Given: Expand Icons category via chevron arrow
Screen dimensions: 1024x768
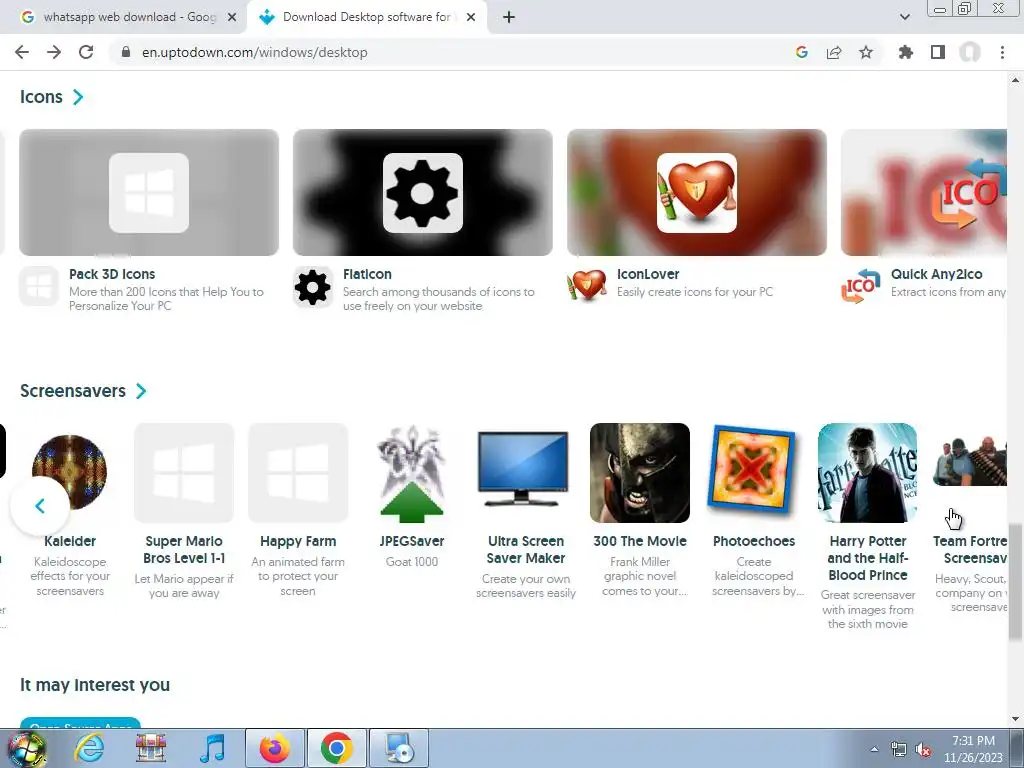Looking at the screenshot, I should click(78, 97).
